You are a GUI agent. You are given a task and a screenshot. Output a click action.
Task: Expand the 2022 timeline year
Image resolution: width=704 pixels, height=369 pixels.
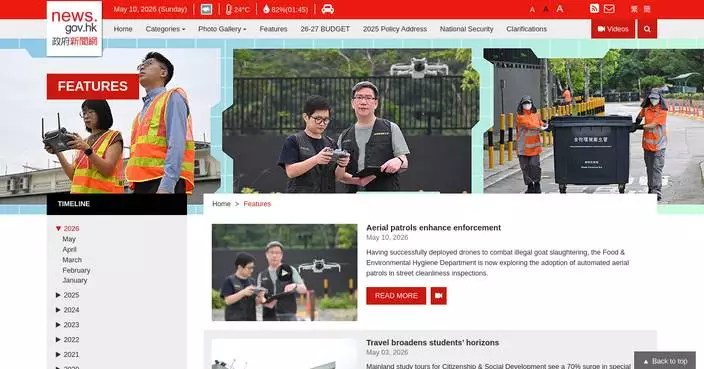pyautogui.click(x=67, y=339)
